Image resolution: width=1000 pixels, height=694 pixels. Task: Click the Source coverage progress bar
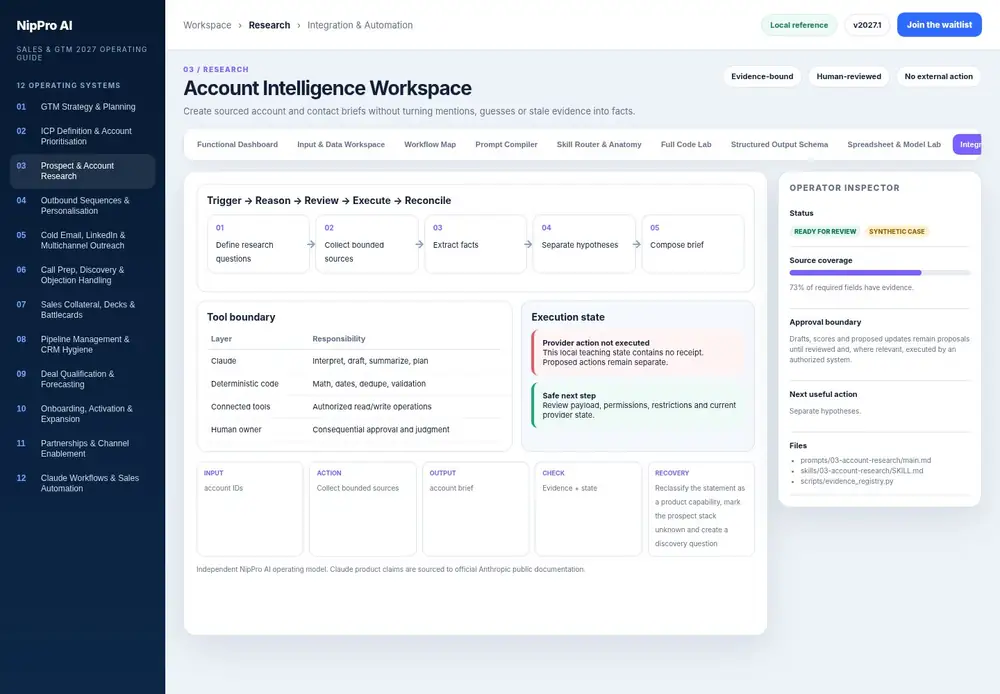879,272
